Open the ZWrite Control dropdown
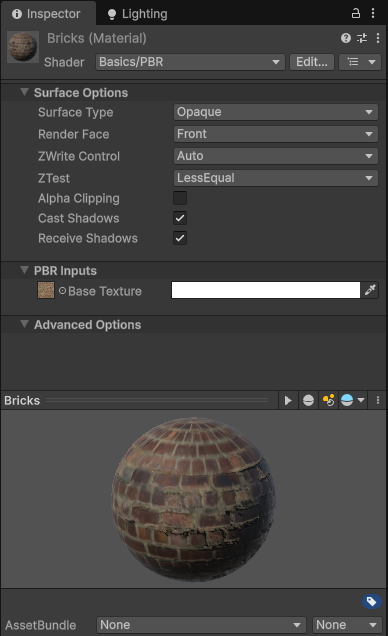The height and width of the screenshot is (636, 388). pos(276,156)
